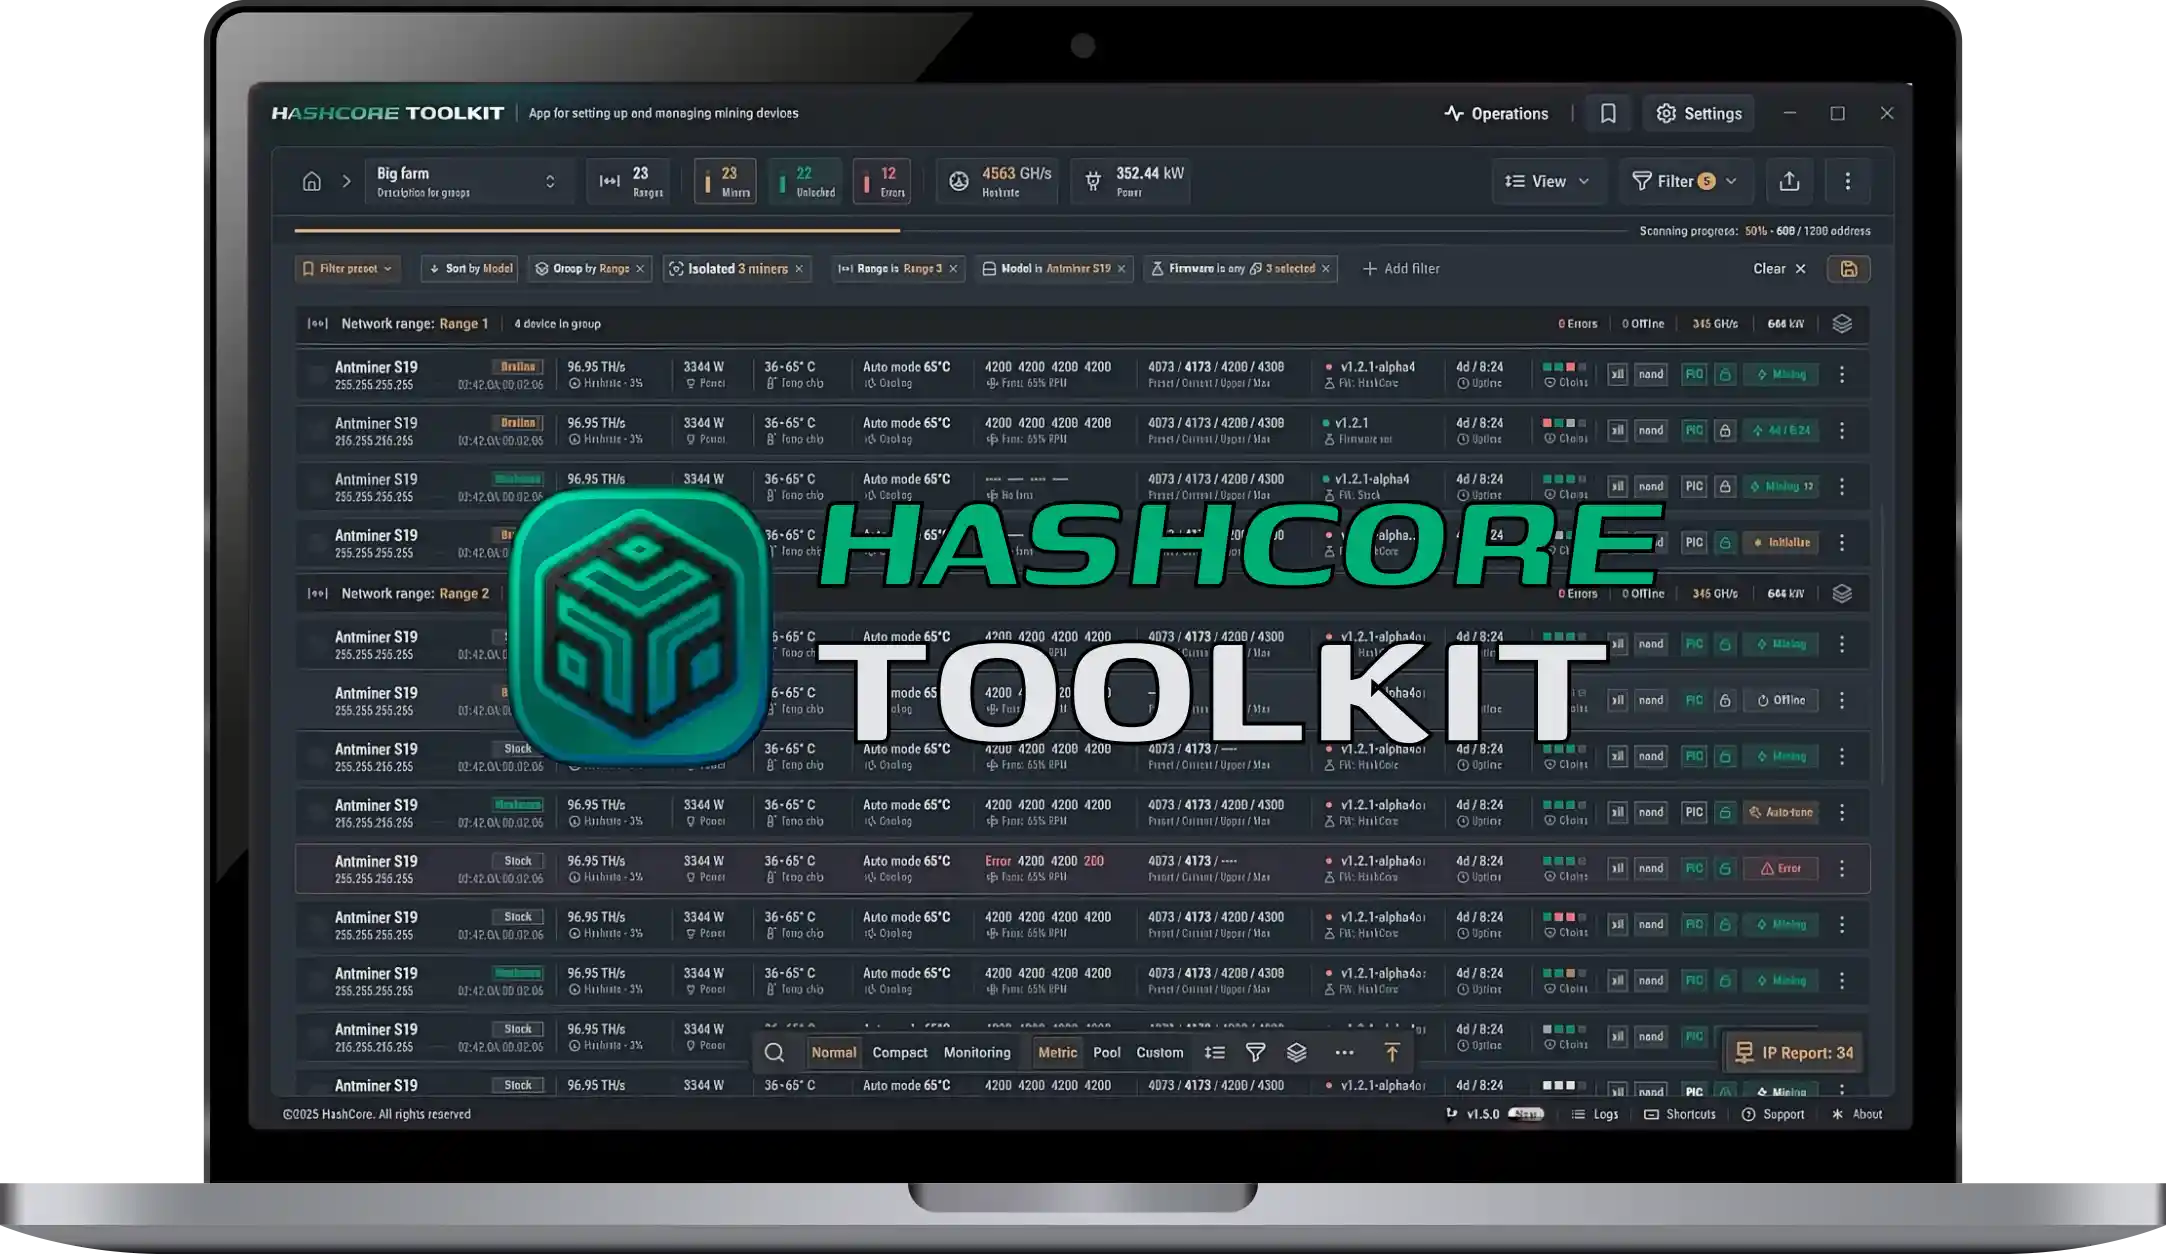
Task: Open the three-dots menu in floating toolbar
Action: 1344,1052
